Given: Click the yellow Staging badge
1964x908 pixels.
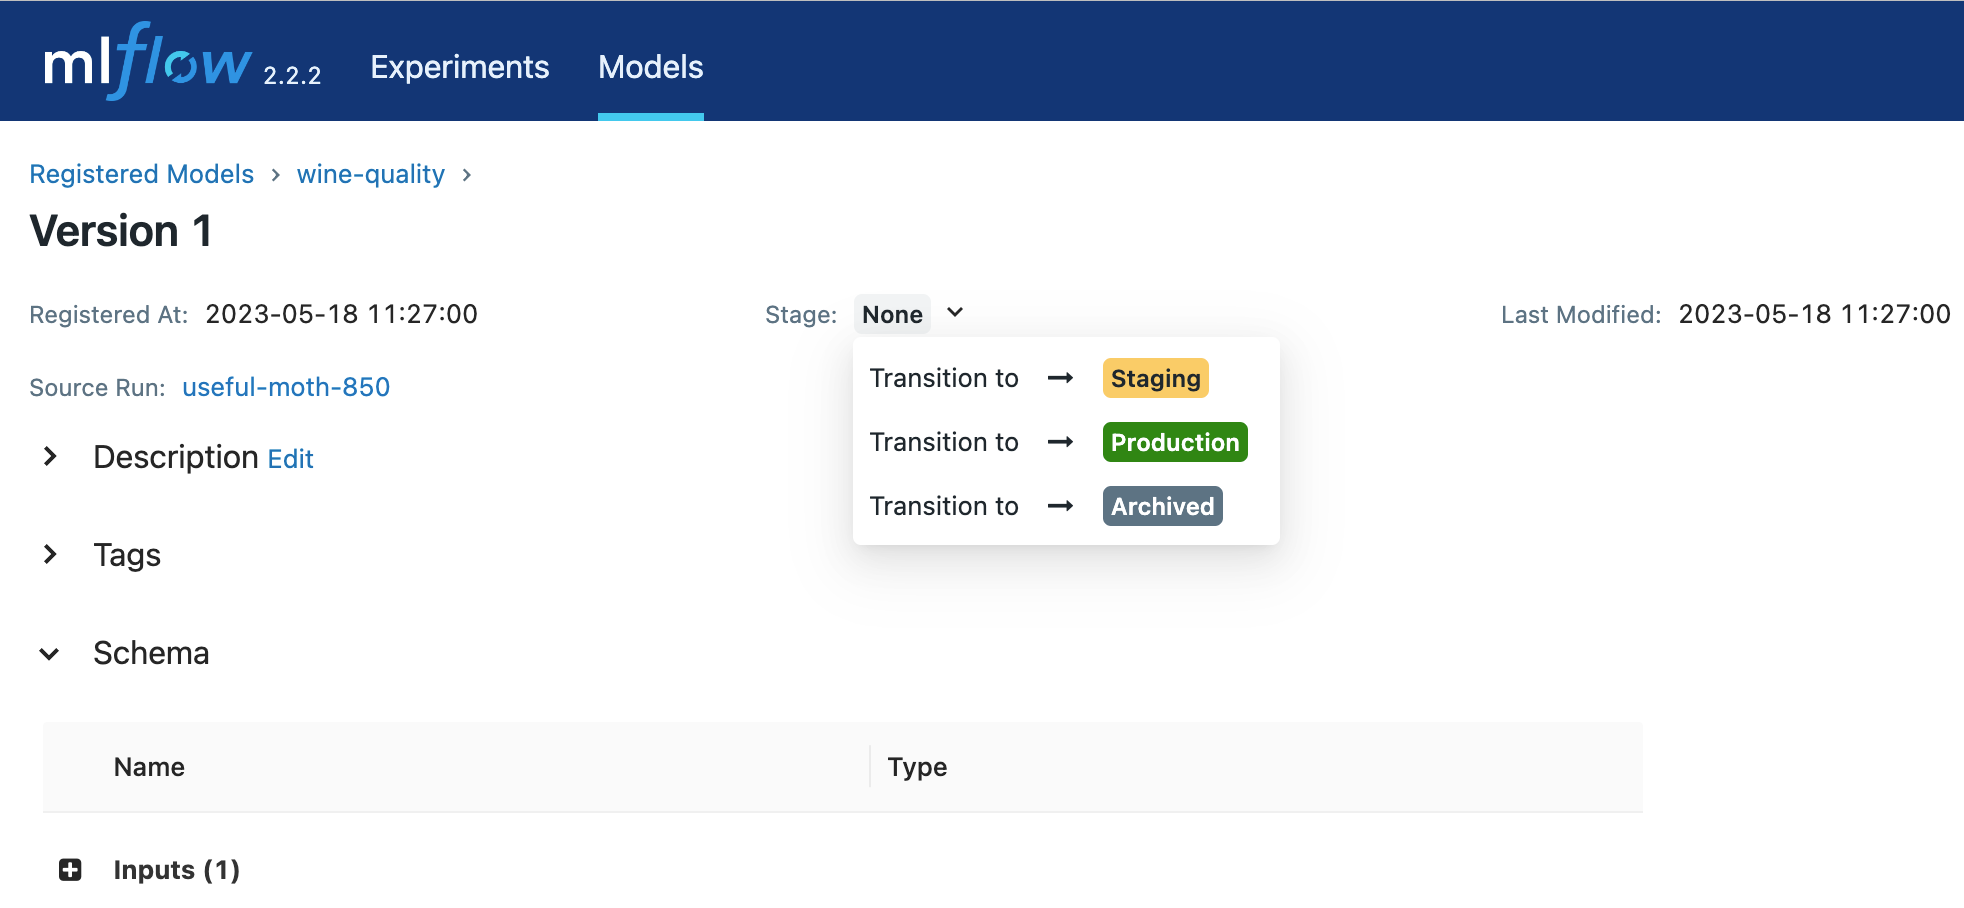Looking at the screenshot, I should coord(1156,378).
